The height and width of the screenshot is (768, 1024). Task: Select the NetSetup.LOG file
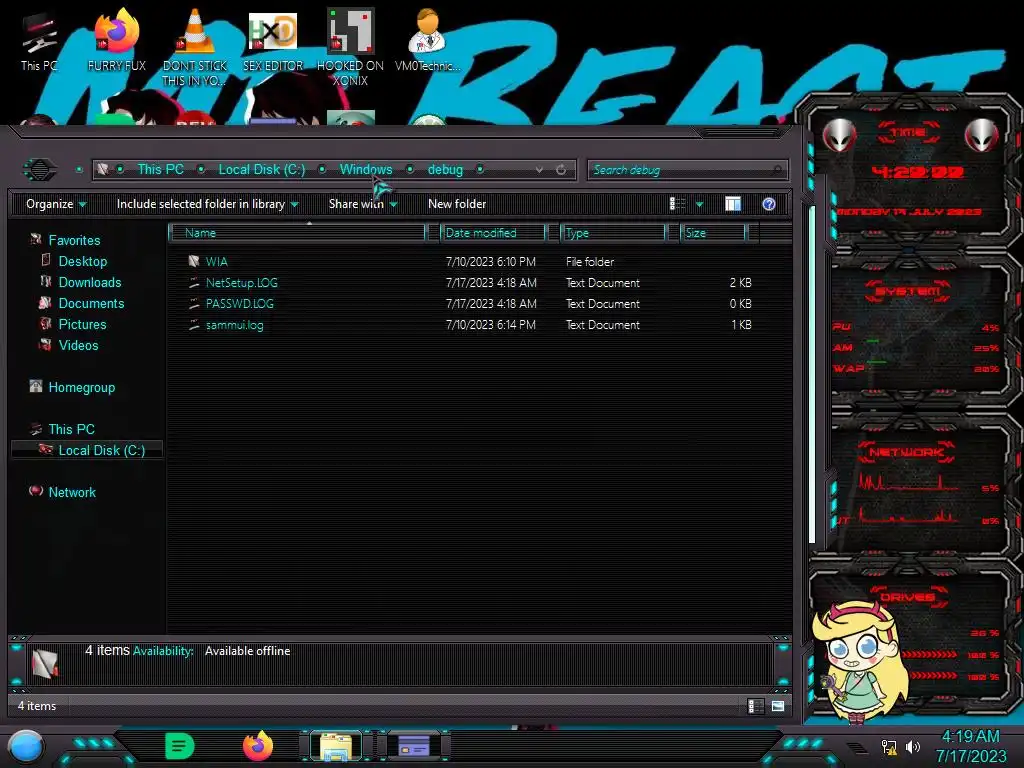coord(242,283)
